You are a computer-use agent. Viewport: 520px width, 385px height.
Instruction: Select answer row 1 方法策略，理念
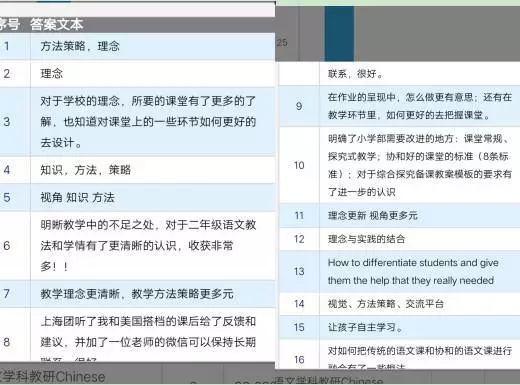tap(137, 46)
